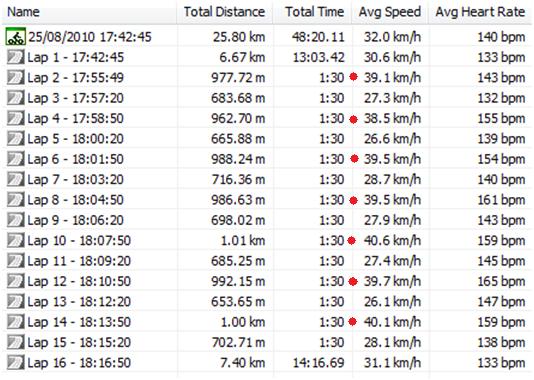The width and height of the screenshot is (534, 380).
Task: Sort by the Name column header
Action: 90,12
